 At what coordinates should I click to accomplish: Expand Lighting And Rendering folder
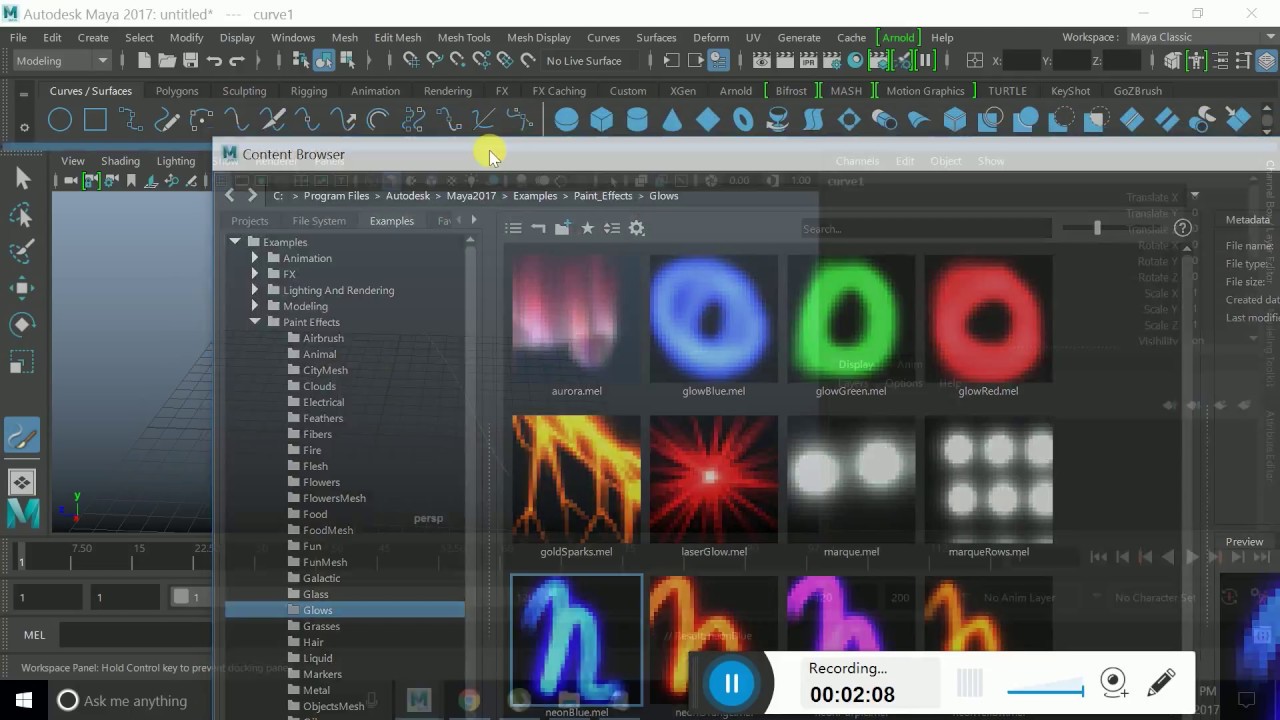(254, 290)
